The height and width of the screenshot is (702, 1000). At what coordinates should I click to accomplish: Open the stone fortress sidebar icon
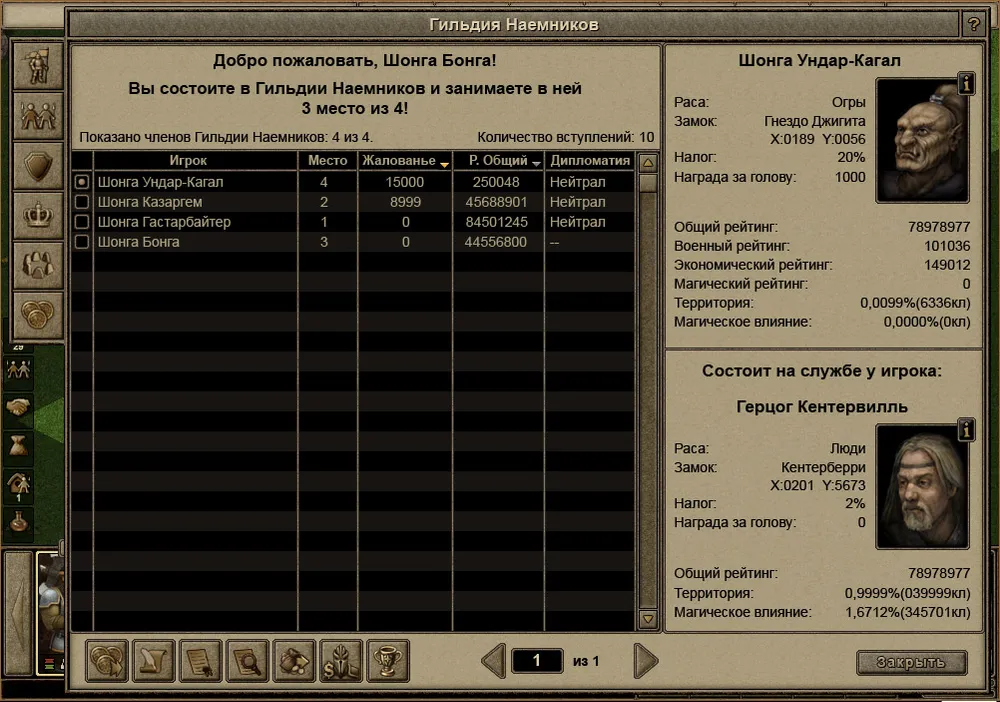[x=38, y=265]
